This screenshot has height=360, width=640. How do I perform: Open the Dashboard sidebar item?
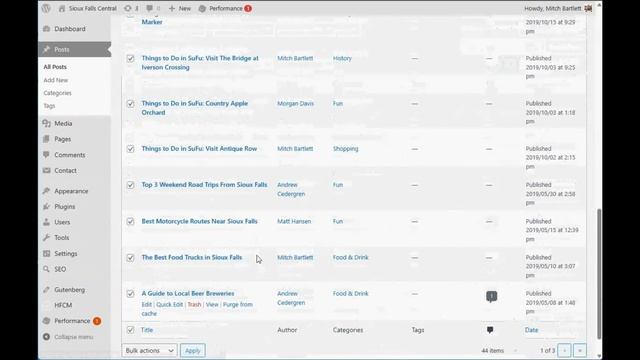70,29
